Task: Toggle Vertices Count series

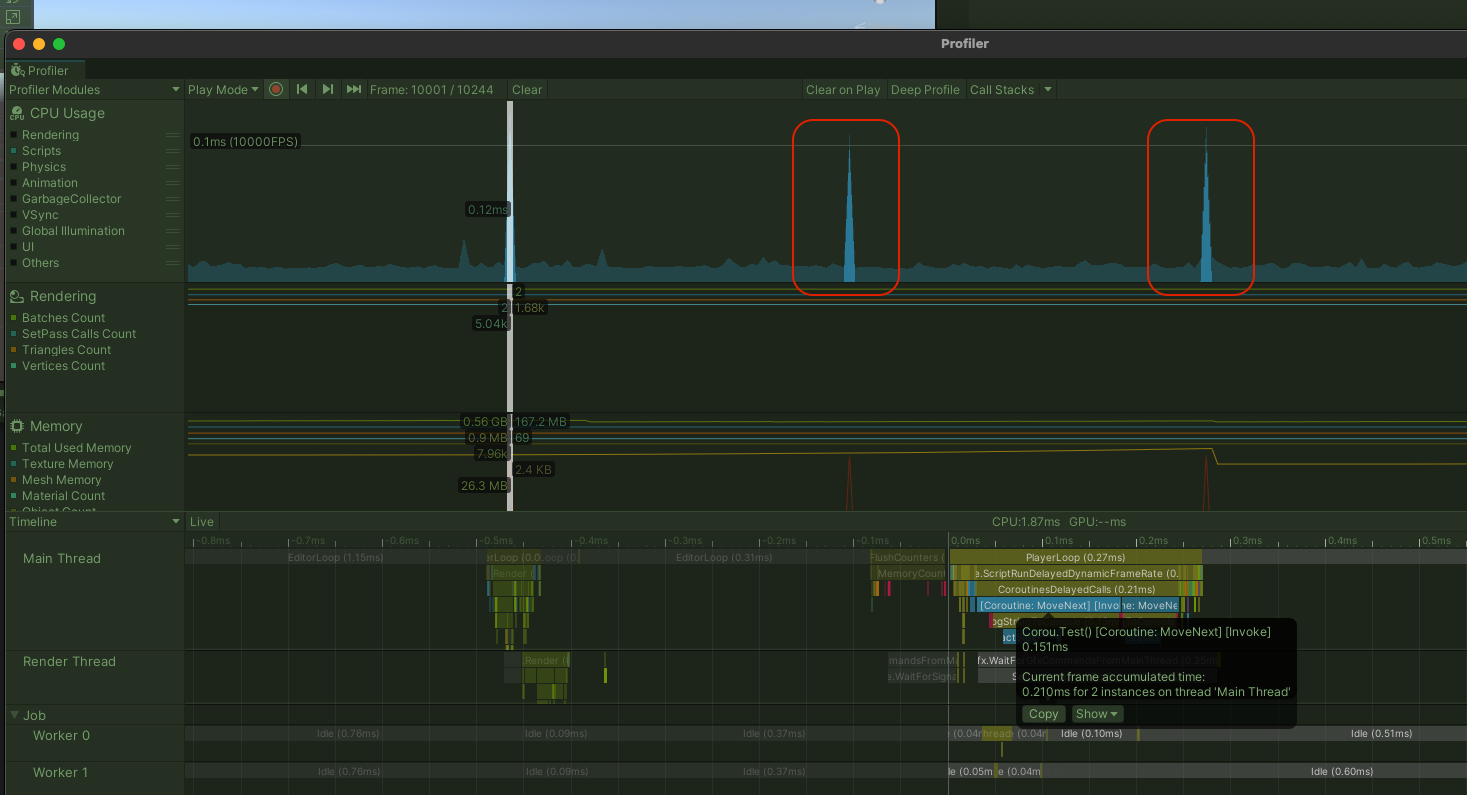Action: [x=14, y=366]
